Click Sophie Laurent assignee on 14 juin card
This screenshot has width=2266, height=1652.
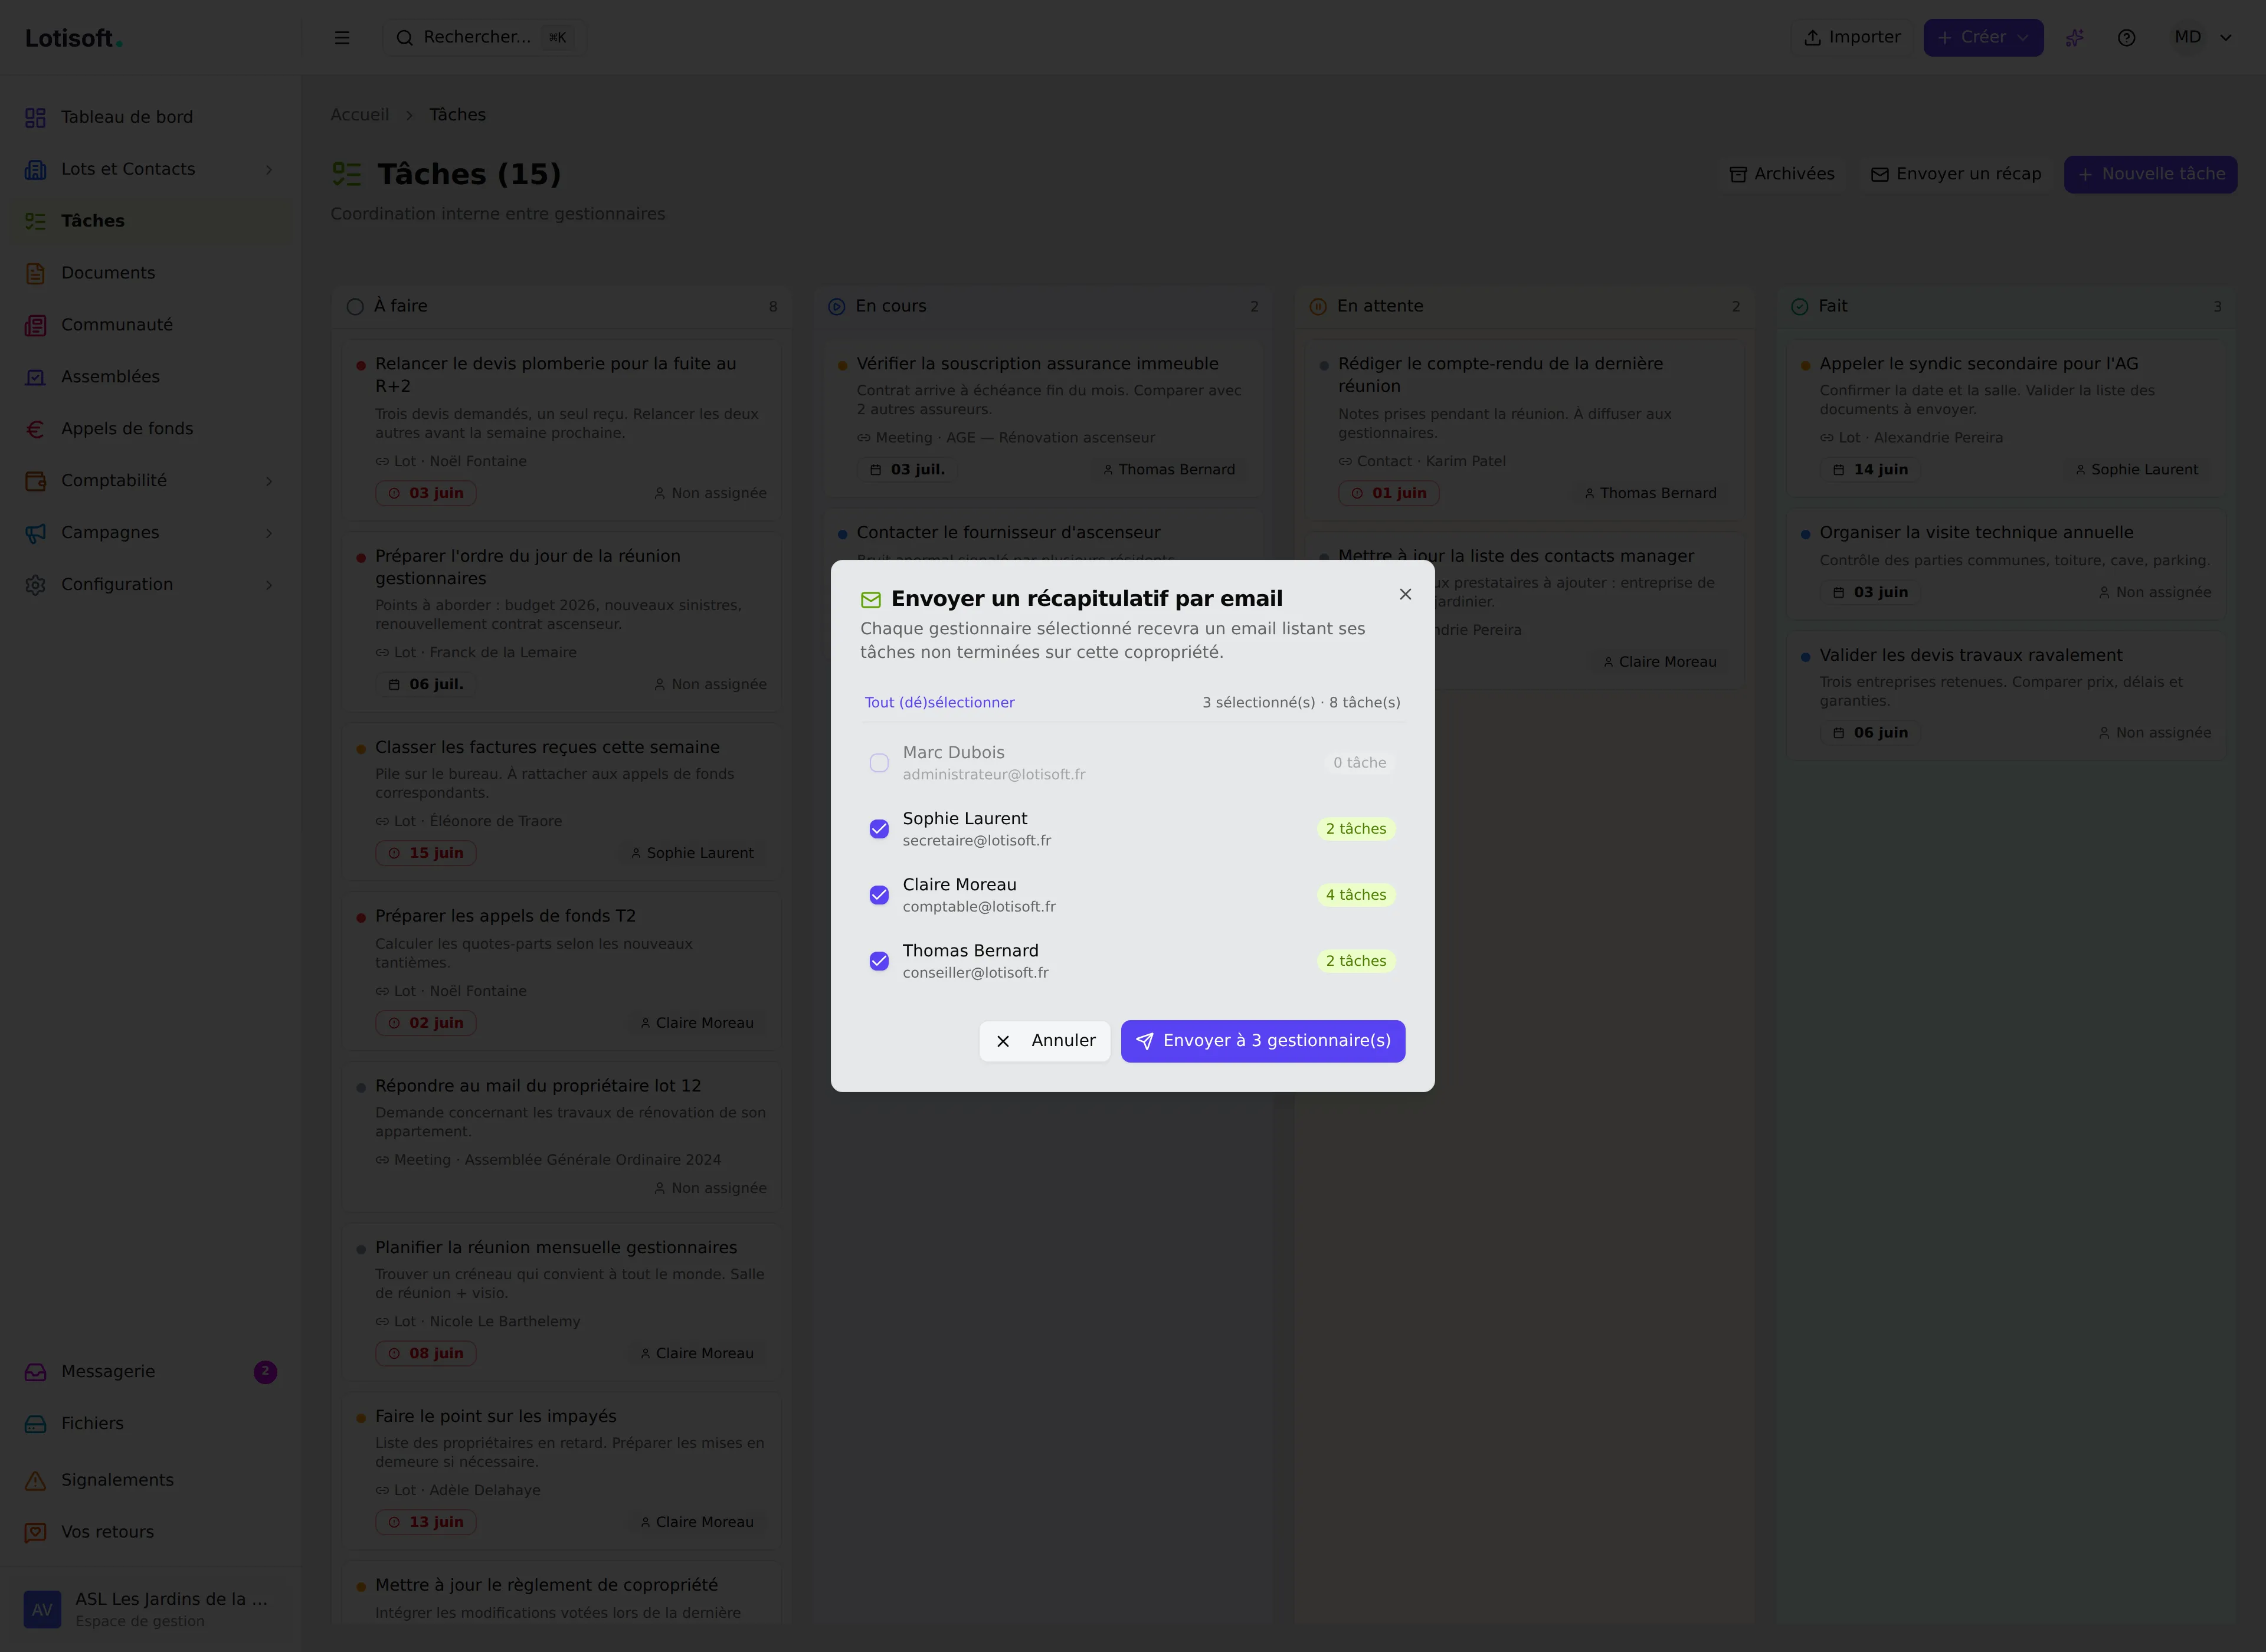[2136, 470]
